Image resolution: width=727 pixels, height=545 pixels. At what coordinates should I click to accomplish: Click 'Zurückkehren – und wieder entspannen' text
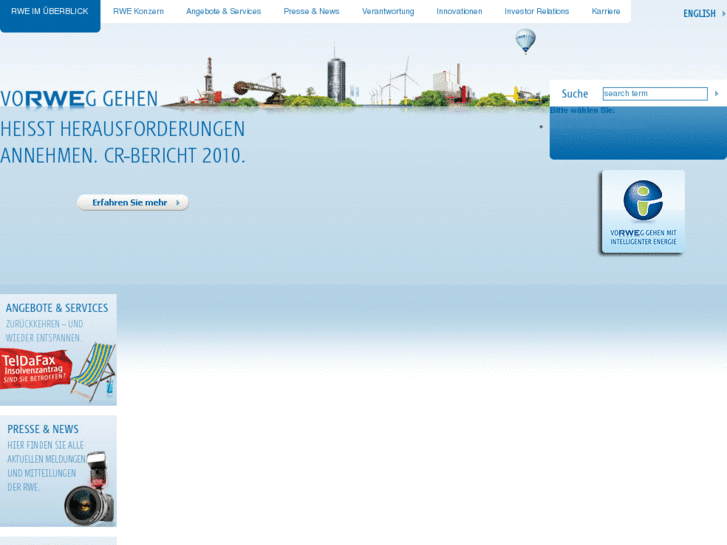pyautogui.click(x=45, y=331)
